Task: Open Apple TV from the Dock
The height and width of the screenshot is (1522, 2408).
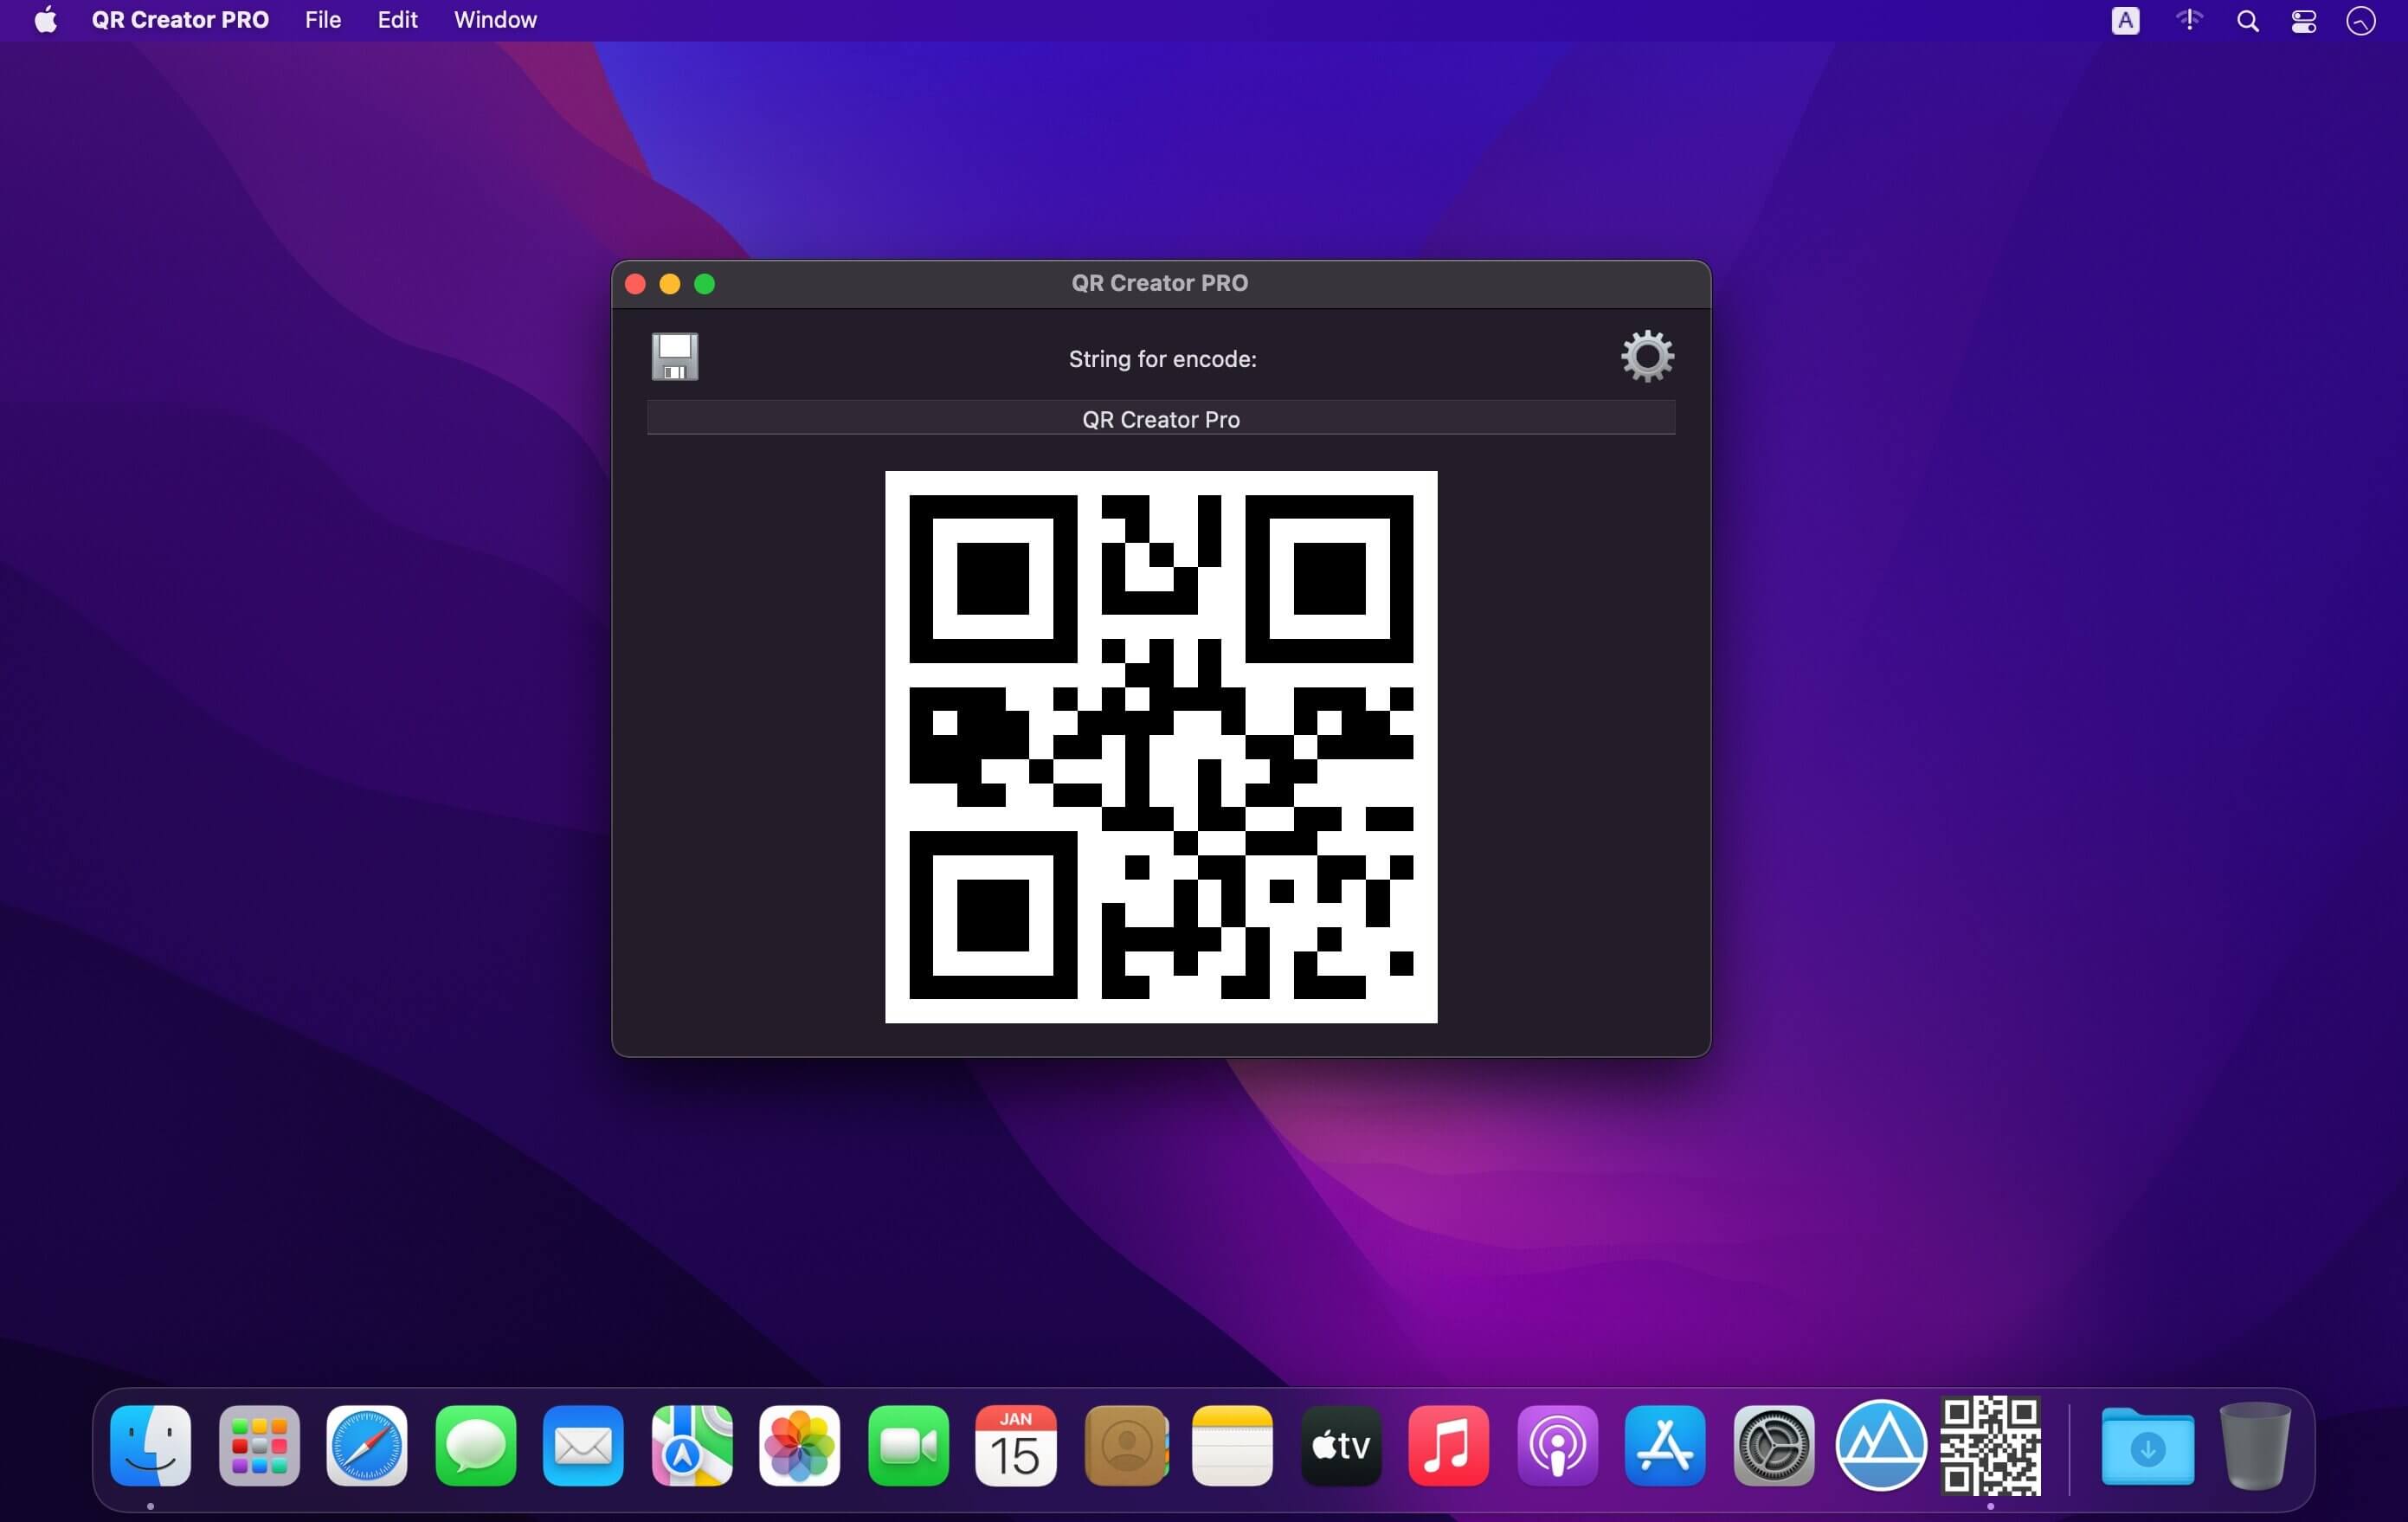Action: (x=1341, y=1445)
